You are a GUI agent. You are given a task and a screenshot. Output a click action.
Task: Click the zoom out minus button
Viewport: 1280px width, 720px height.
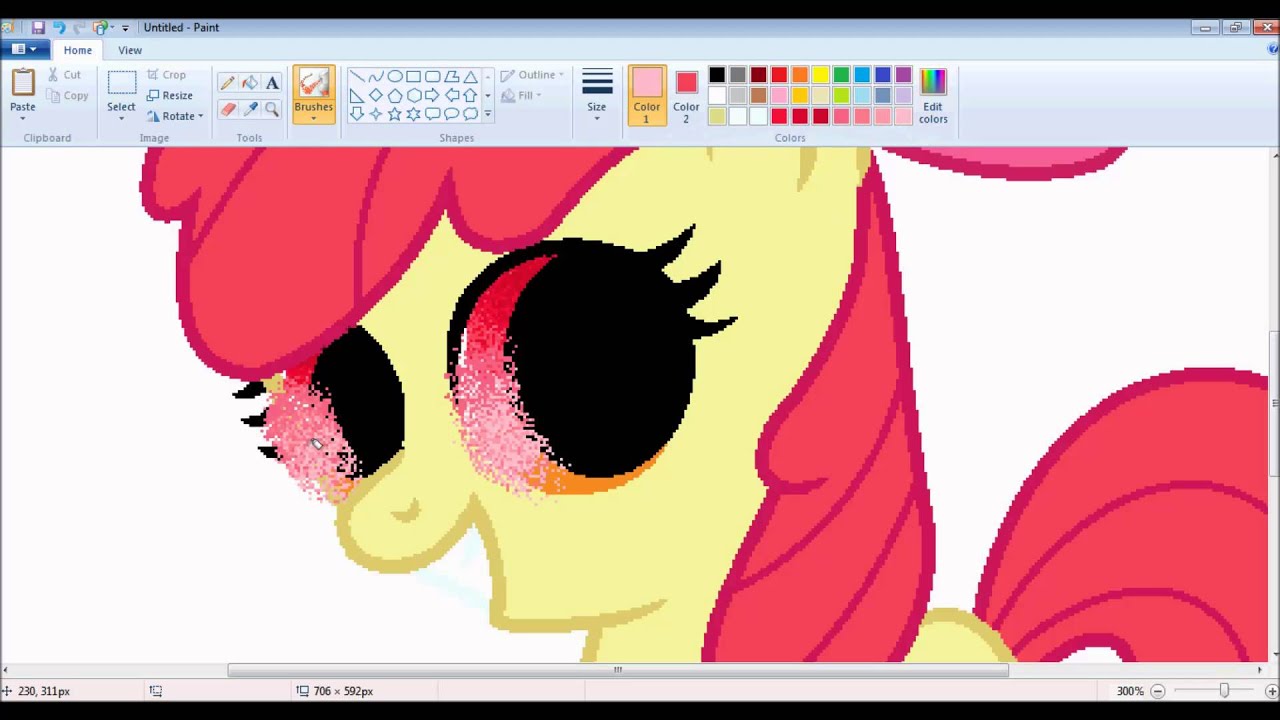[x=1158, y=691]
